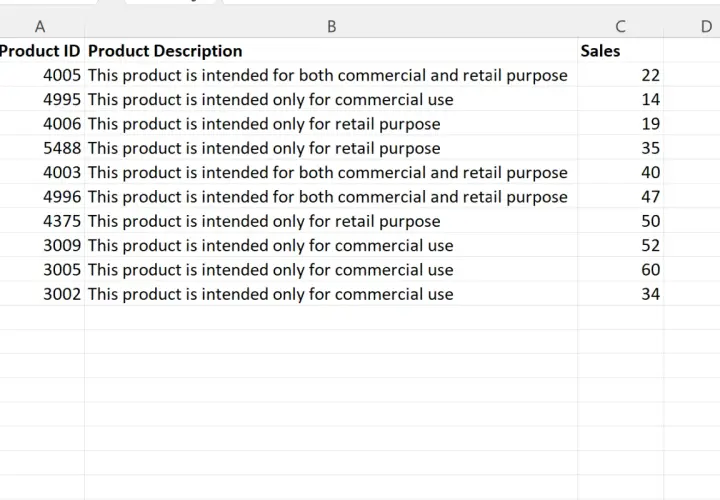Select sales value 40

[x=620, y=172]
